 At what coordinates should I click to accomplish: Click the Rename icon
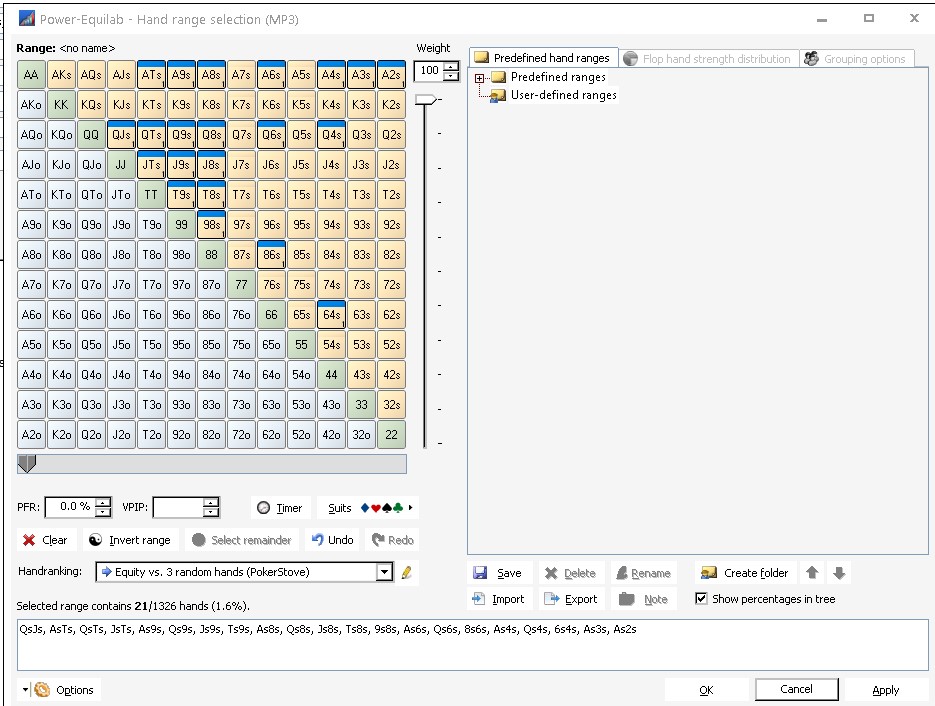(621, 573)
